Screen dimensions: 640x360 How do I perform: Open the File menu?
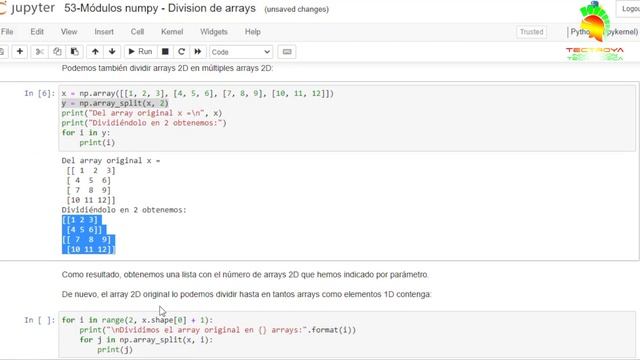pos(7,32)
